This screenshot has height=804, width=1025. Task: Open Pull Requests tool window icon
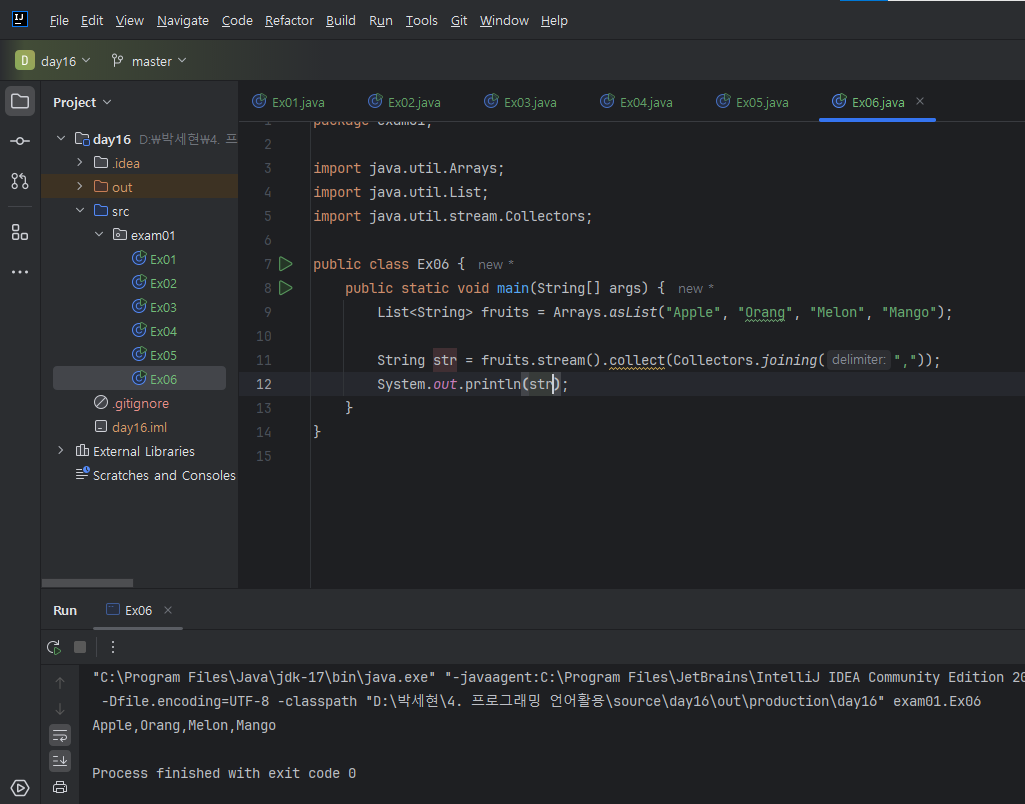(20, 181)
